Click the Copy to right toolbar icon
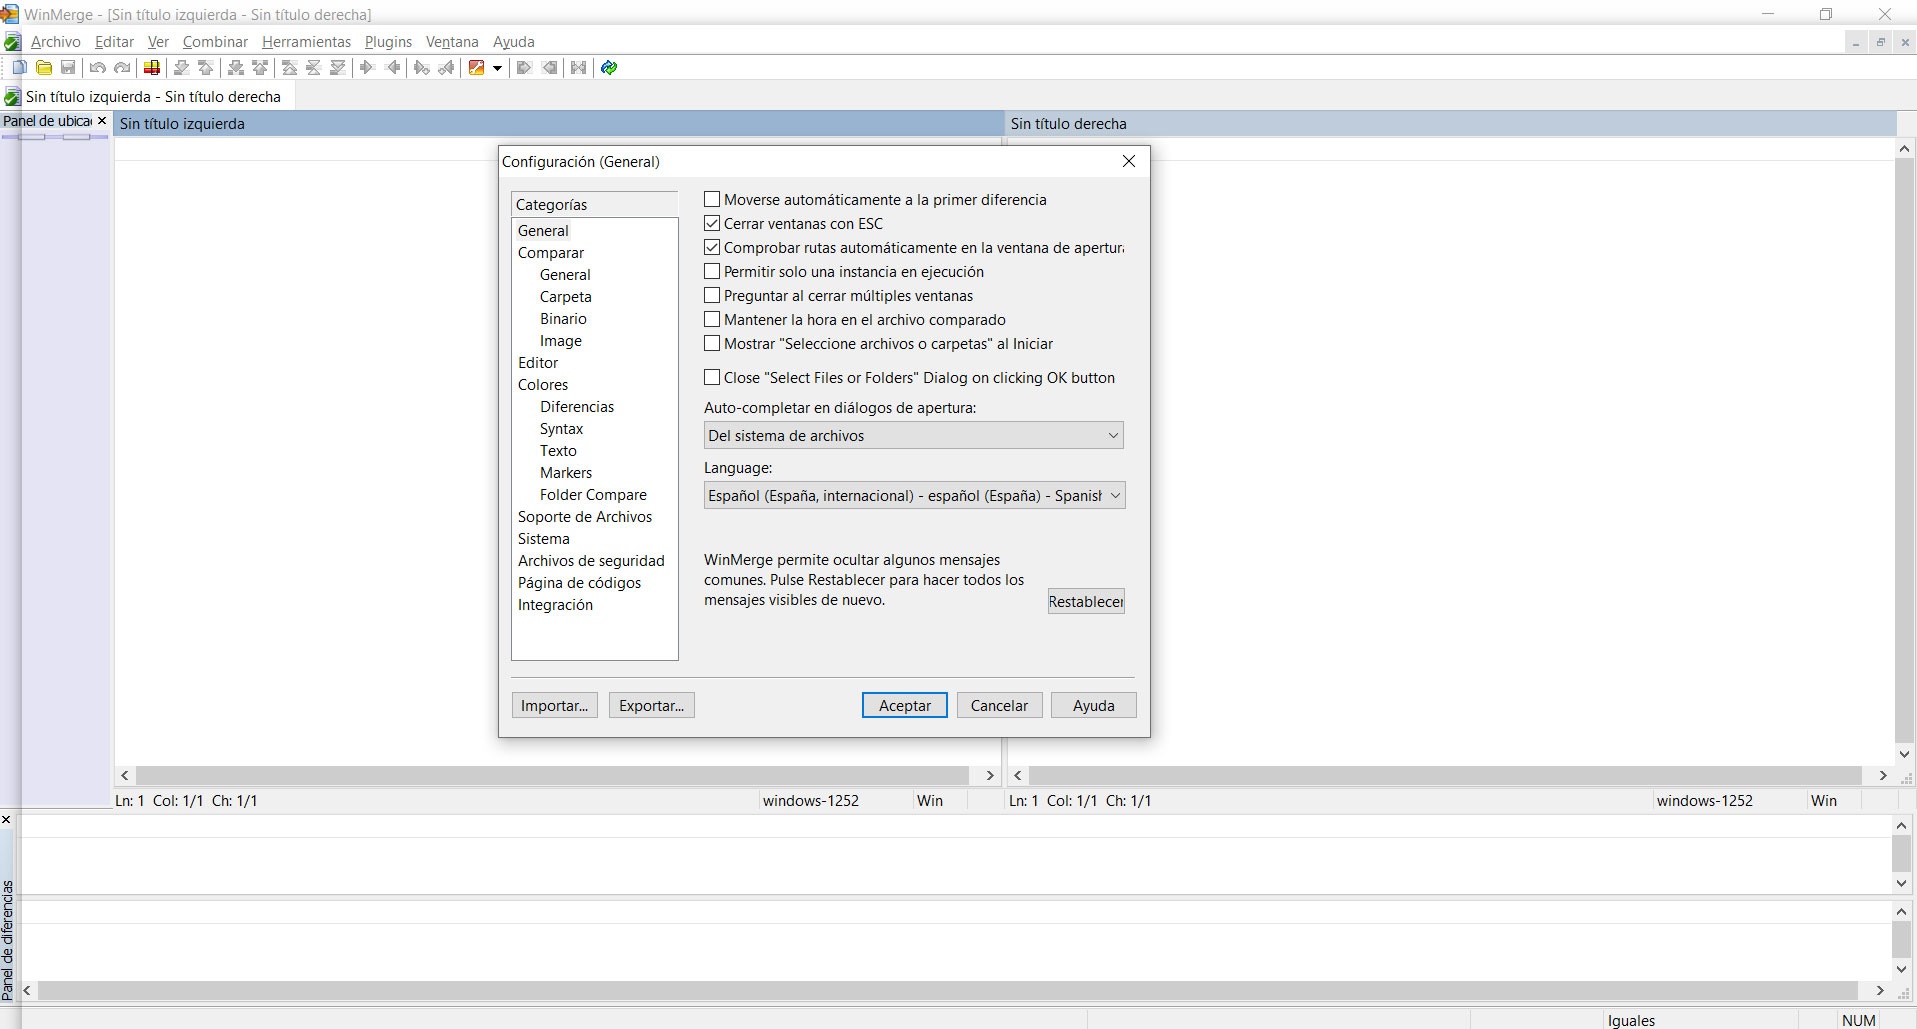 click(367, 68)
